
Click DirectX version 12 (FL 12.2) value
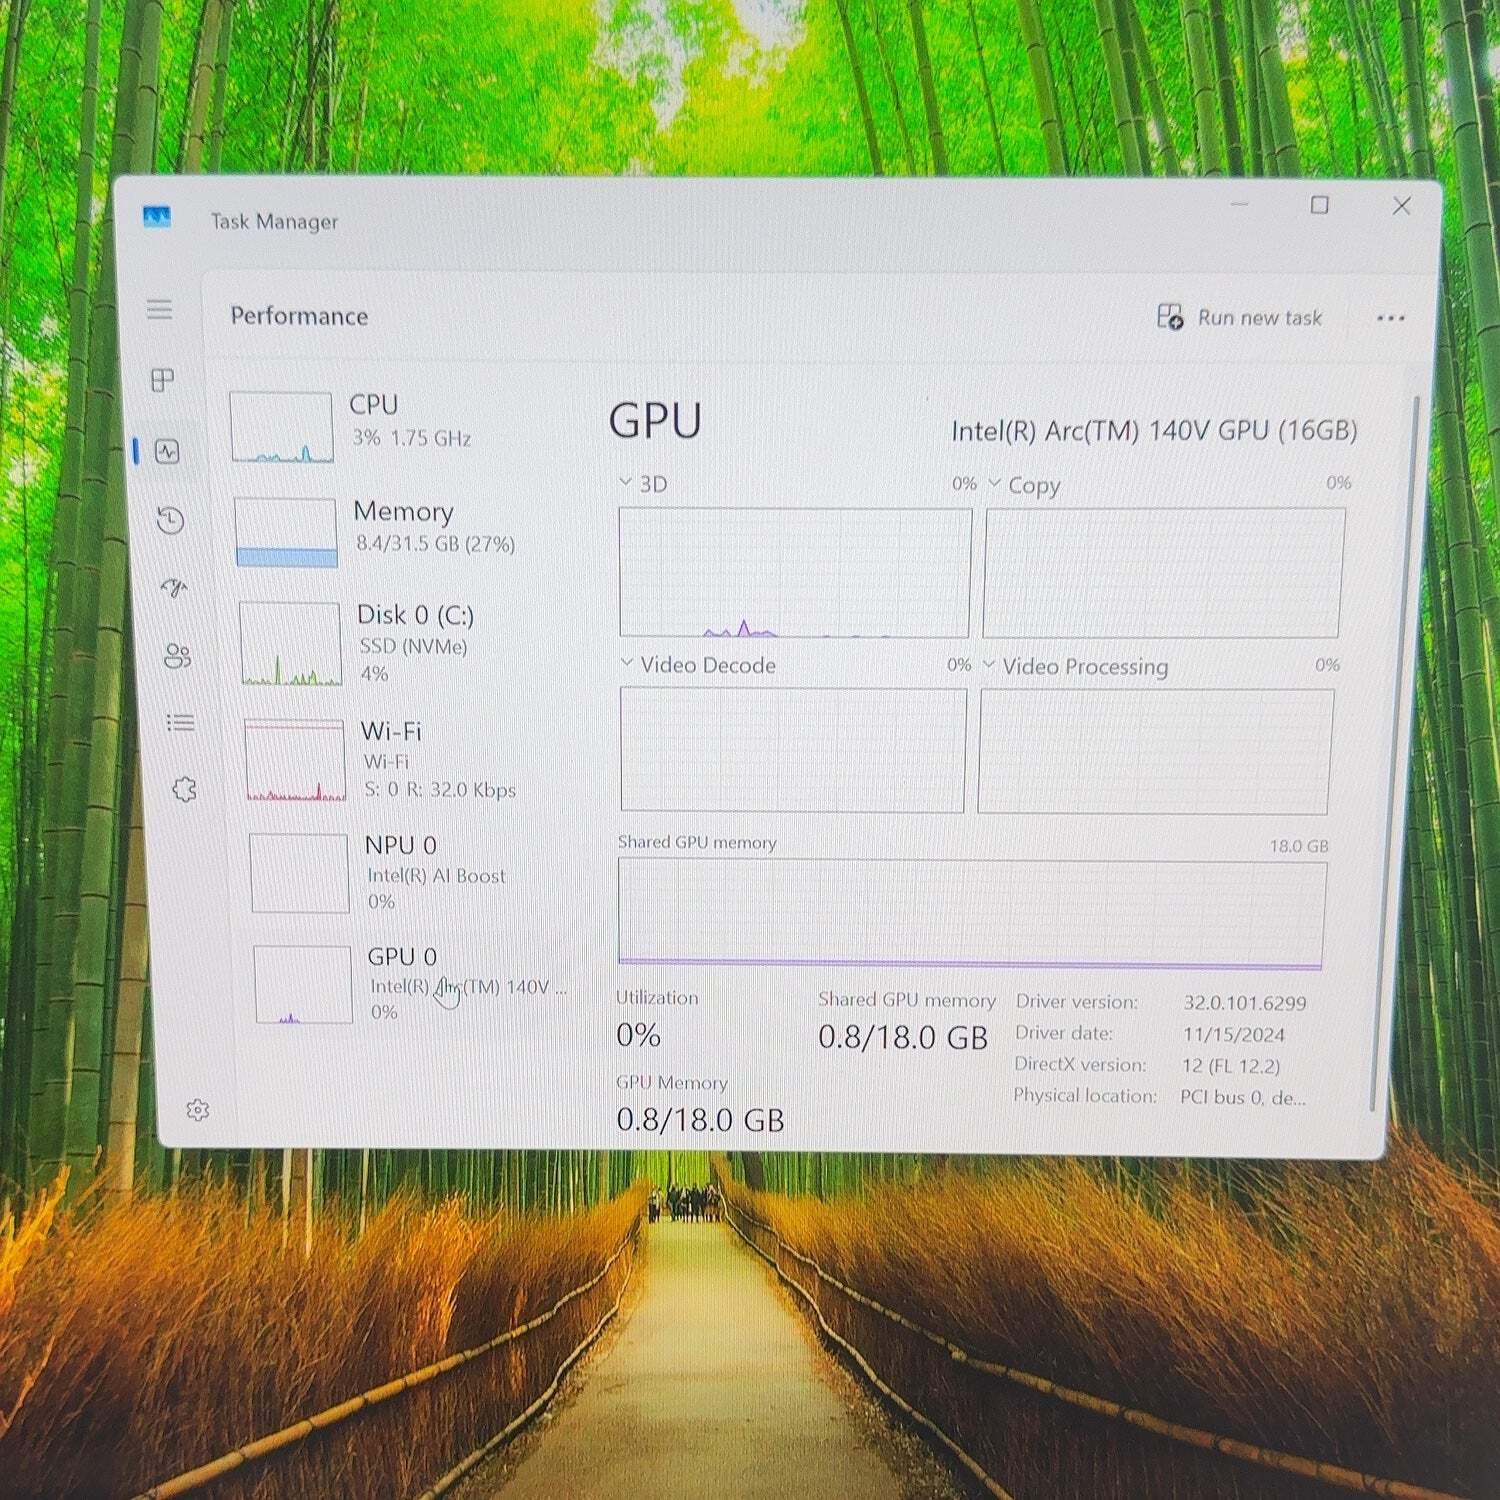(x=1231, y=1066)
